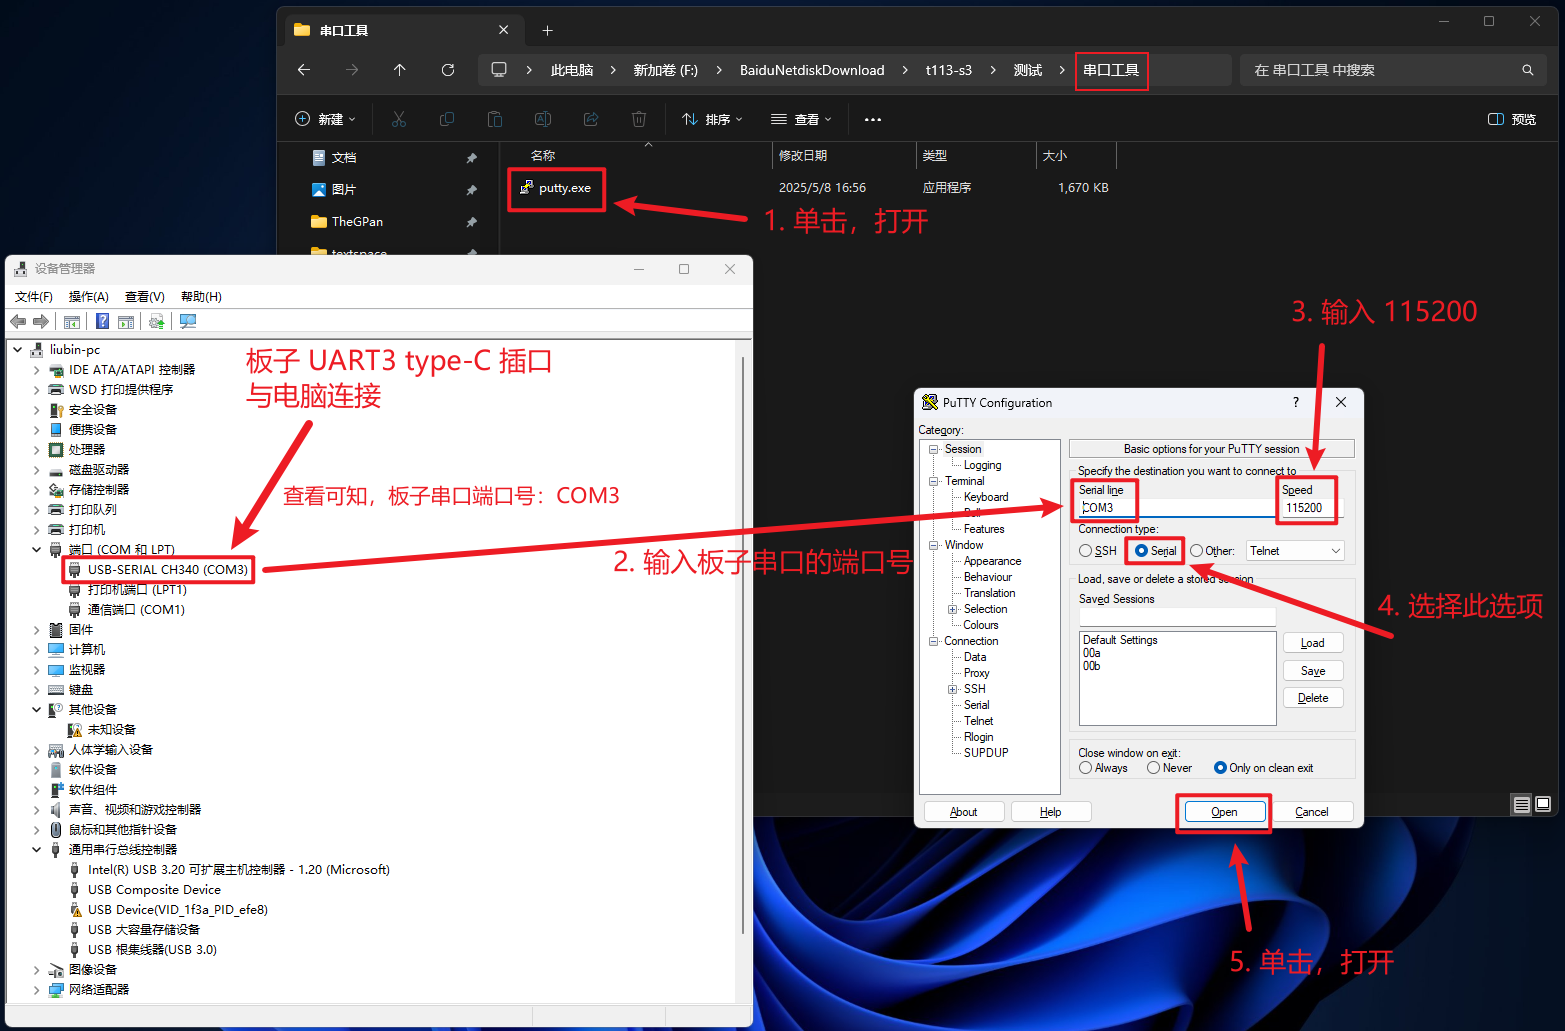The image size is (1565, 1031).
Task: Click the Serial line input field
Action: coord(1176,508)
